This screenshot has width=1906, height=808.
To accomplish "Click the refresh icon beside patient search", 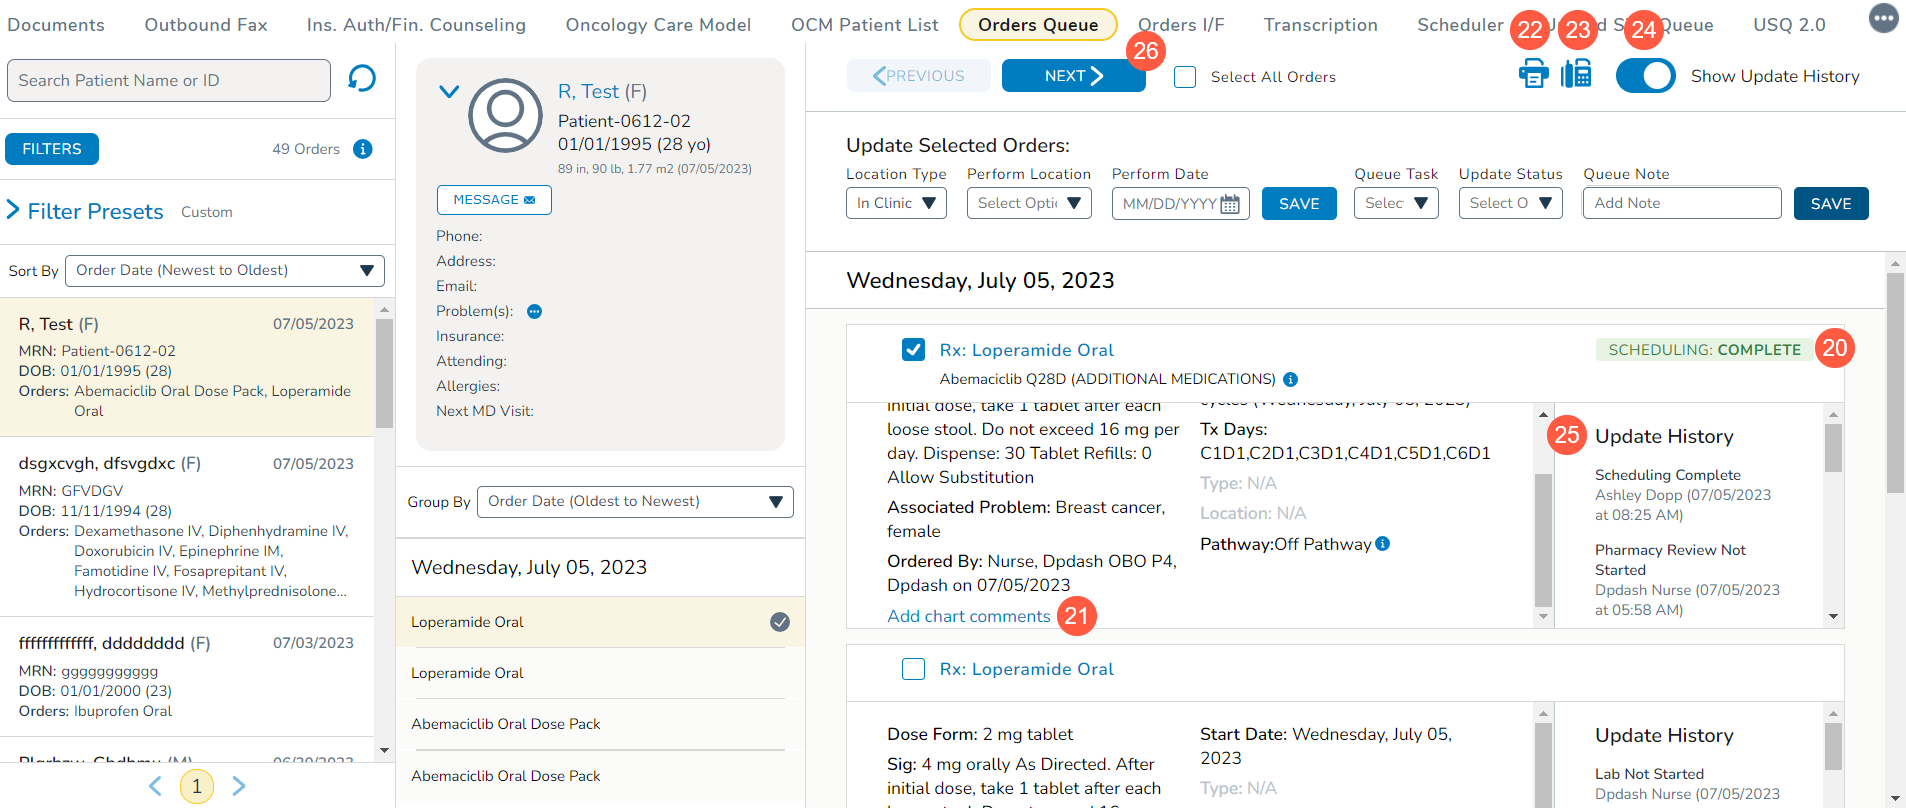I will 361,78.
